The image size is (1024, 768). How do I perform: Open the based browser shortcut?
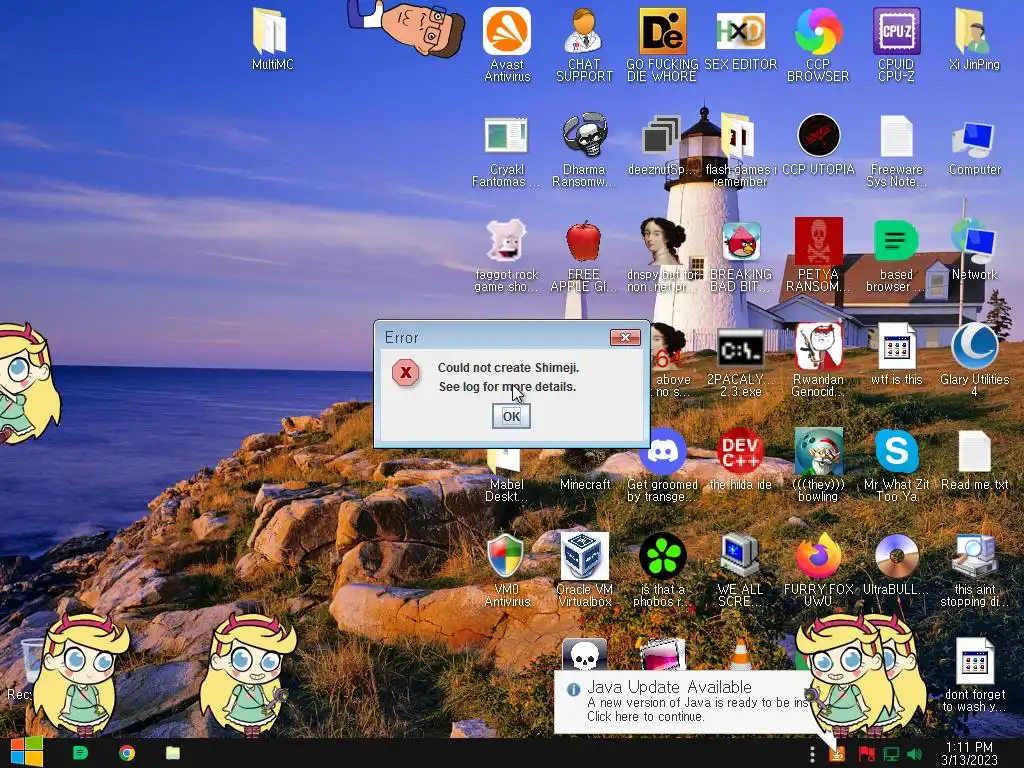[x=896, y=256]
